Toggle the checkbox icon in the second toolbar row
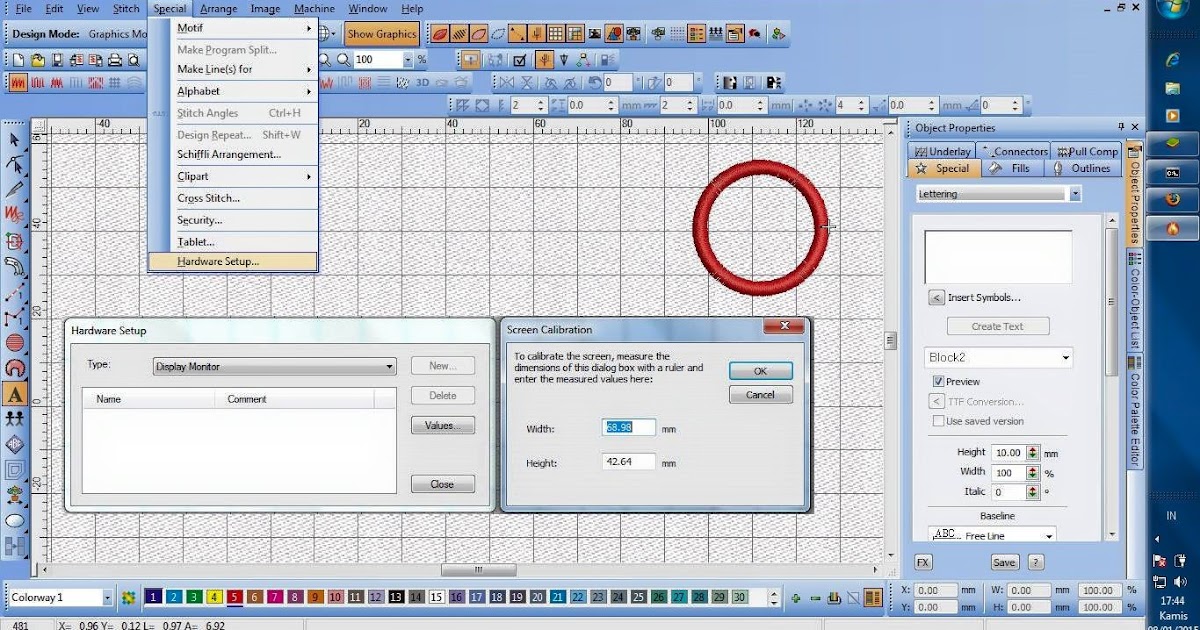1200x630 pixels. click(519, 60)
